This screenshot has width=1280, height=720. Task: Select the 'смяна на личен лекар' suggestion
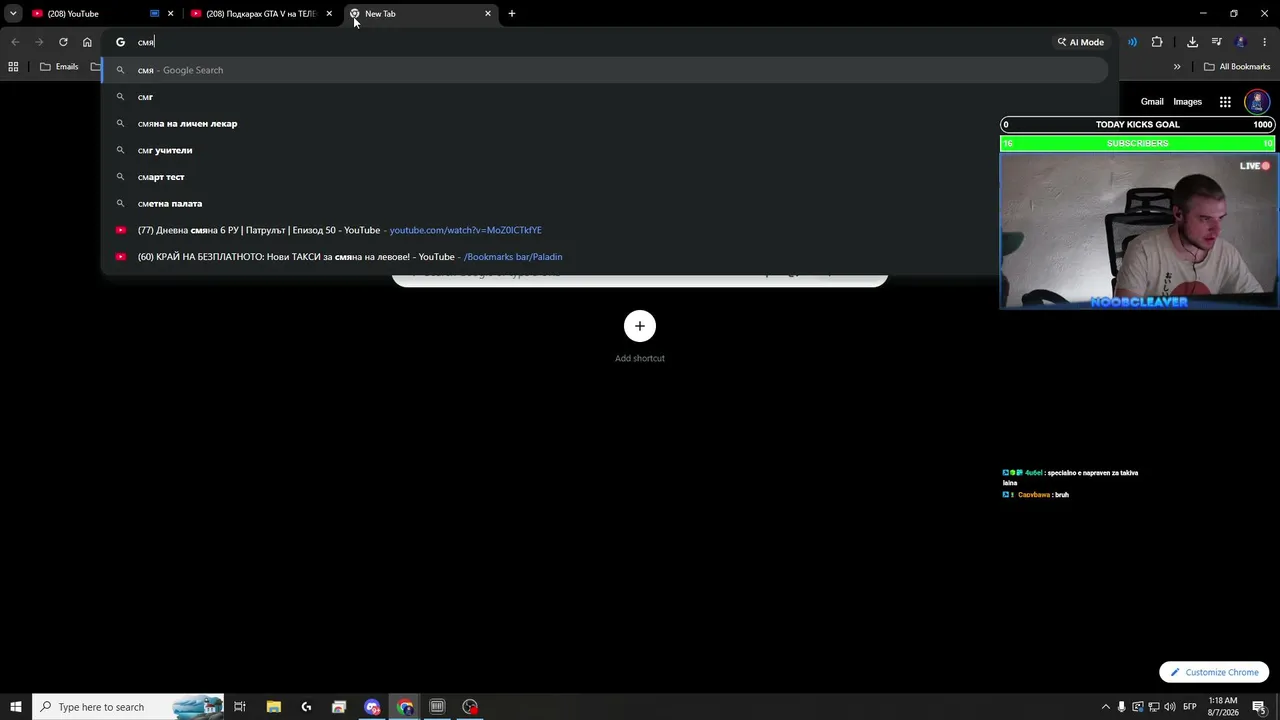pos(606,124)
